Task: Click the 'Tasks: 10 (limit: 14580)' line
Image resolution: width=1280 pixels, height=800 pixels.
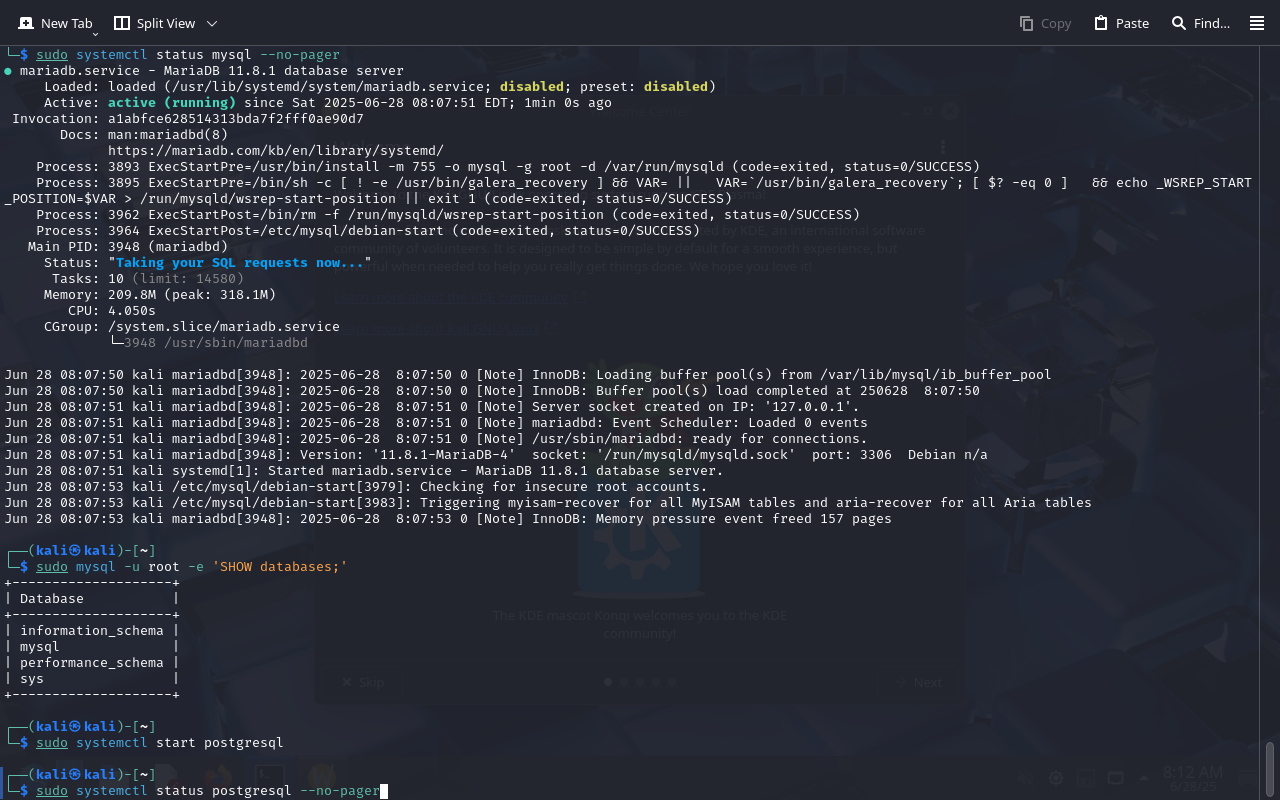Action: [148, 279]
